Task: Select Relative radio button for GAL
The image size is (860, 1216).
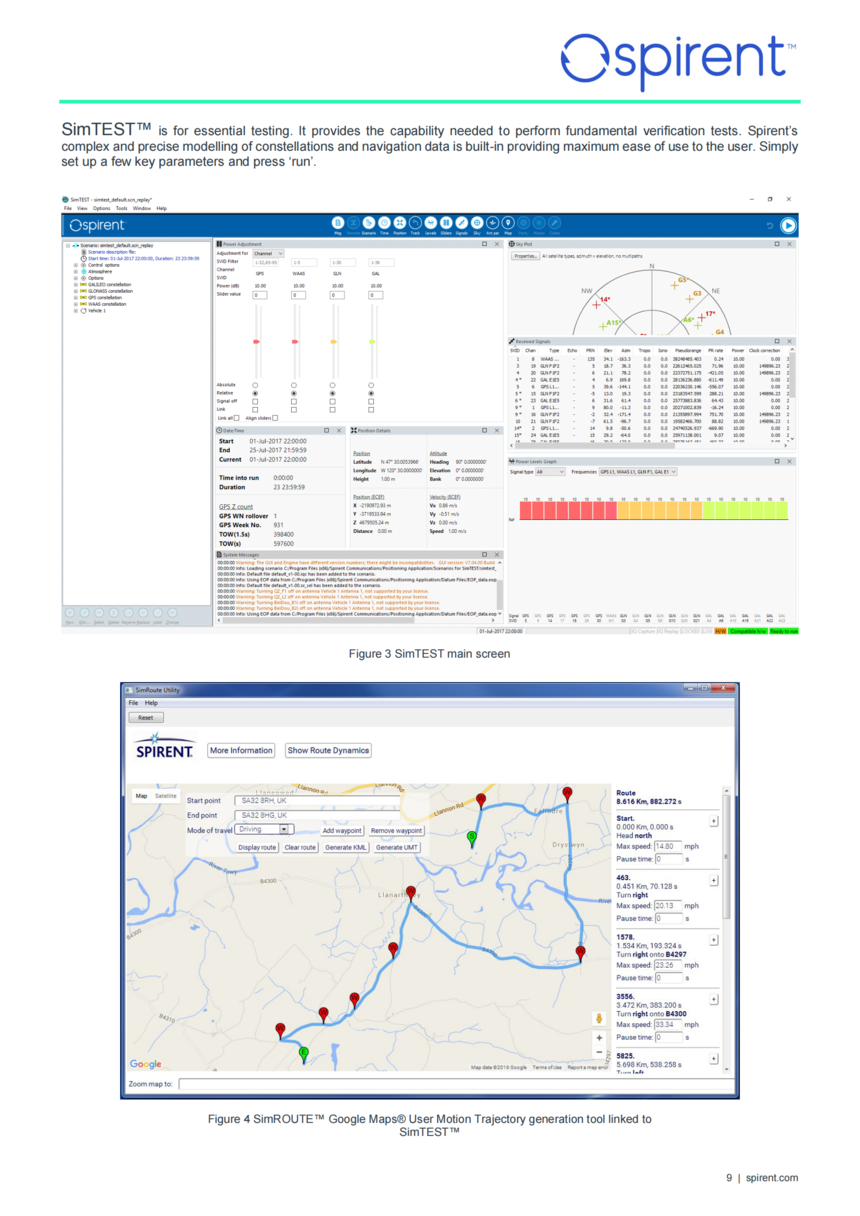Action: click(x=371, y=393)
